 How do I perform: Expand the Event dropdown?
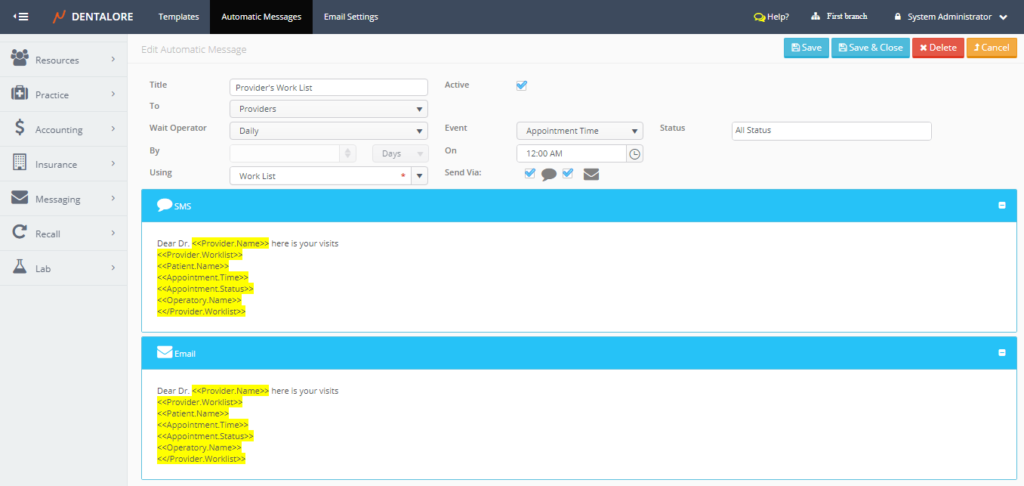point(579,130)
